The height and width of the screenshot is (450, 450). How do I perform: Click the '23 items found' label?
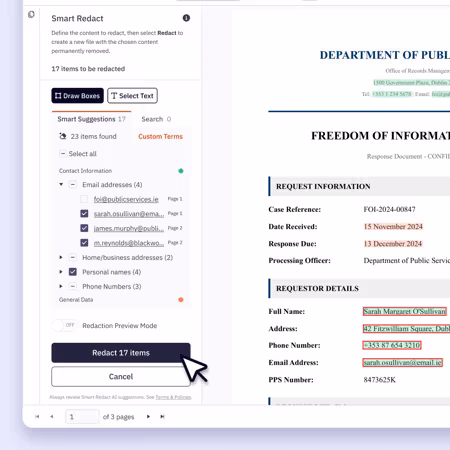click(93, 136)
